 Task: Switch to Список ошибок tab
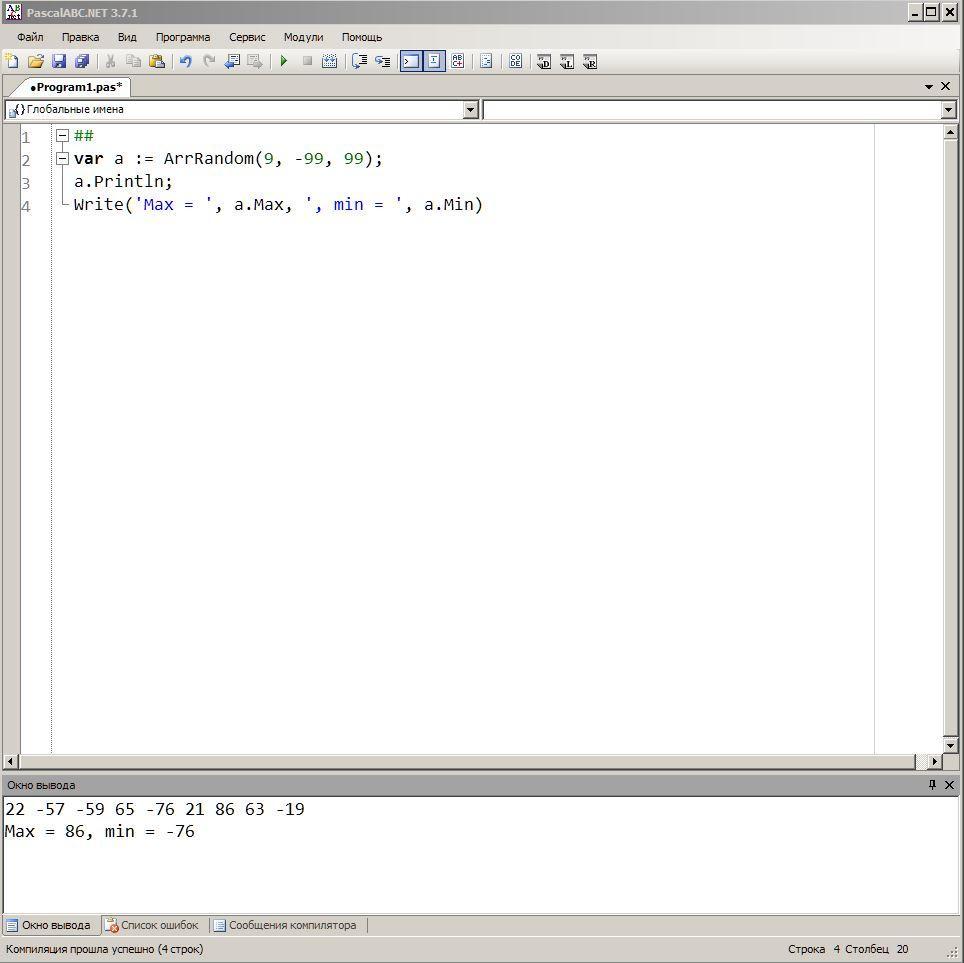pos(152,925)
